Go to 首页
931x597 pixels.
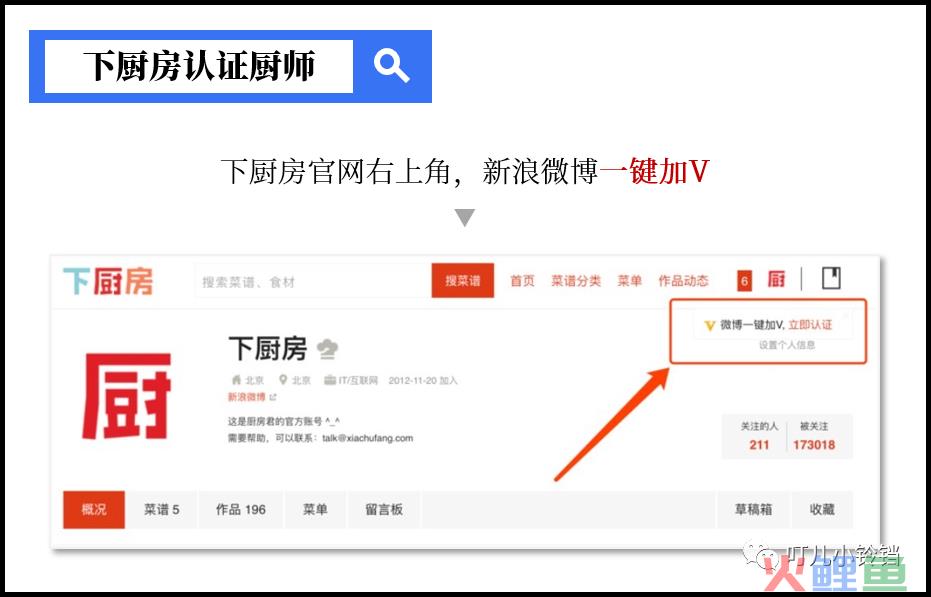(x=522, y=281)
